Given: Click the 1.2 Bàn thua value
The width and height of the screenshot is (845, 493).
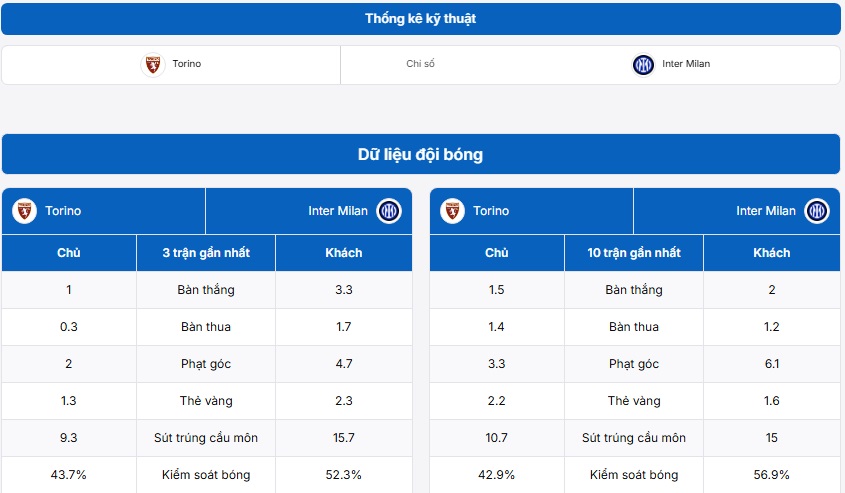Looking at the screenshot, I should (x=772, y=327).
